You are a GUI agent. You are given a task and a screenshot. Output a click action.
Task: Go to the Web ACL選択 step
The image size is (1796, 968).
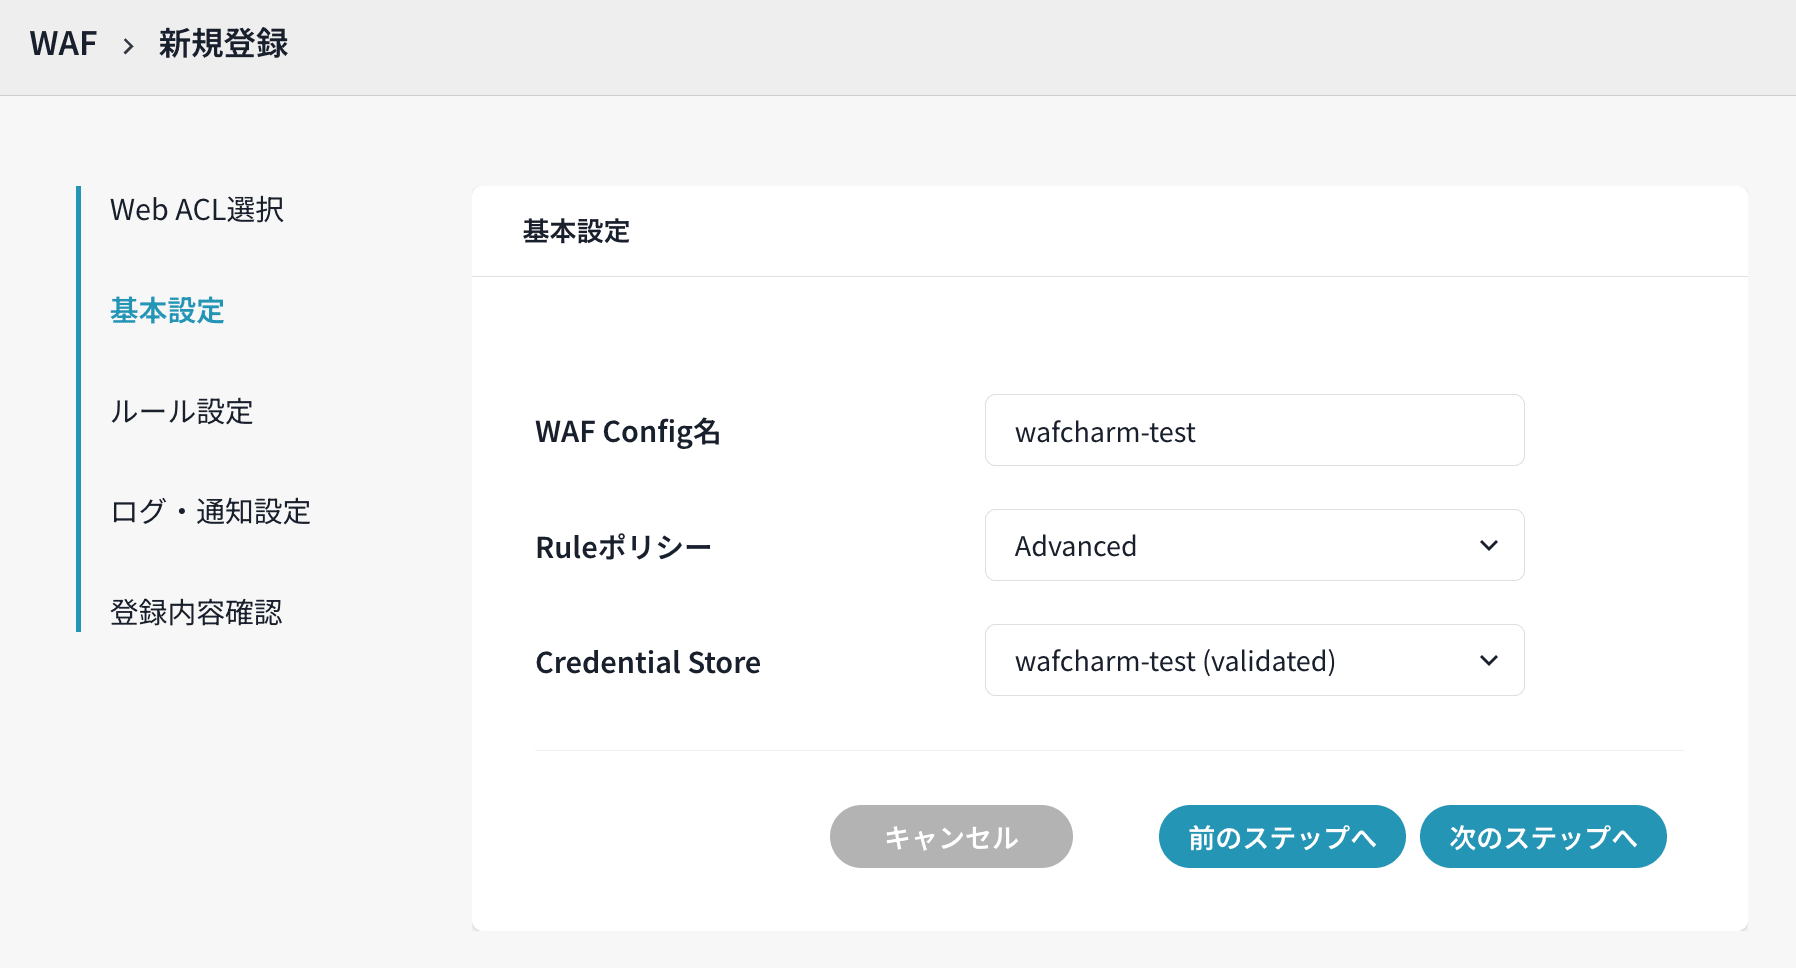(x=197, y=210)
